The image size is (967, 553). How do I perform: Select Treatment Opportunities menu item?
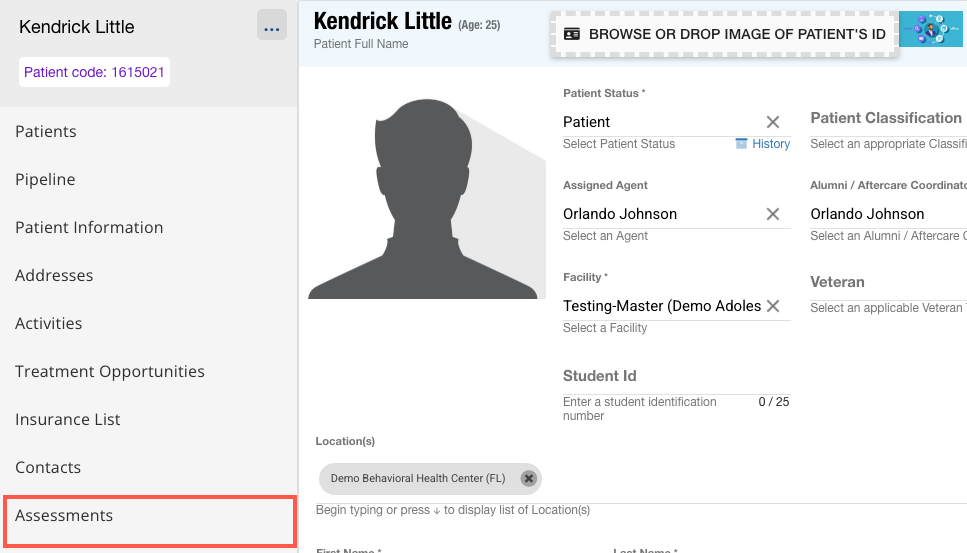(110, 372)
